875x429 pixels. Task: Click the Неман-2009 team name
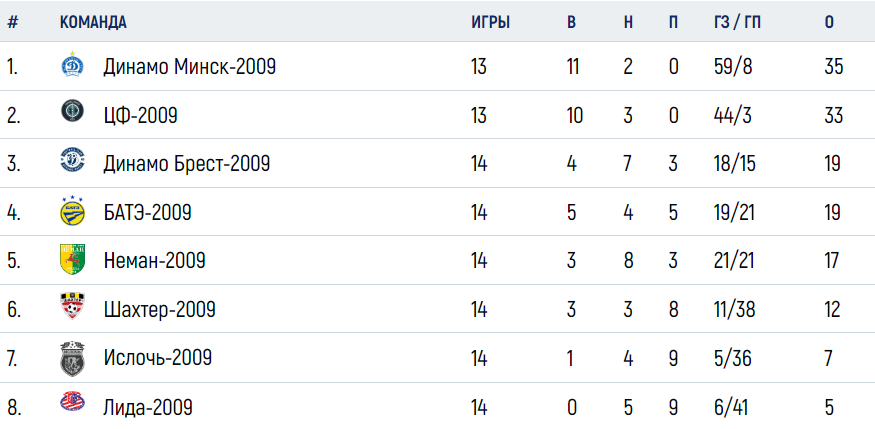pyautogui.click(x=154, y=261)
